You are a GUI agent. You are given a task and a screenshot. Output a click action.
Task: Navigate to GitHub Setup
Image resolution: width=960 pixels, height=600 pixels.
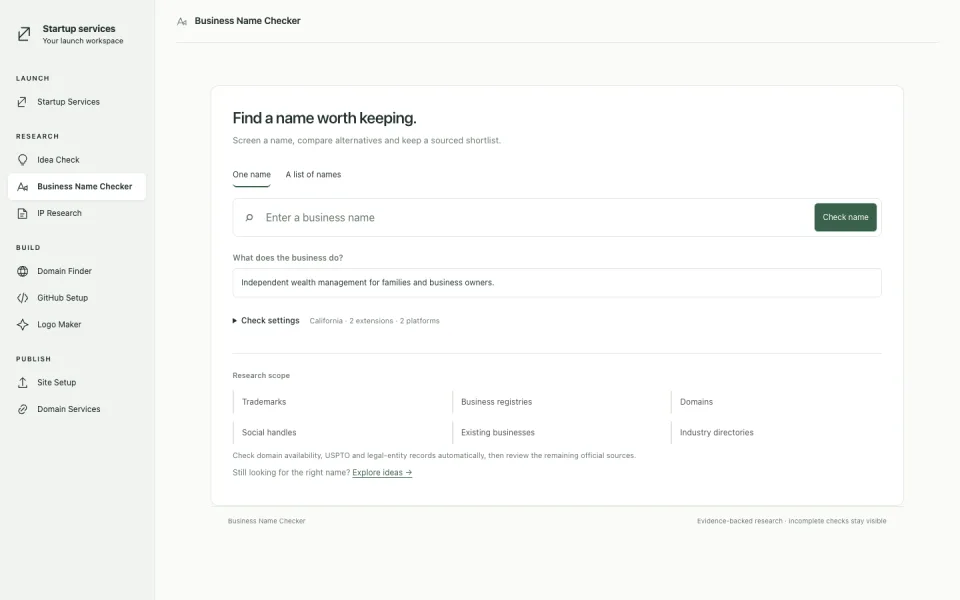(x=77, y=298)
